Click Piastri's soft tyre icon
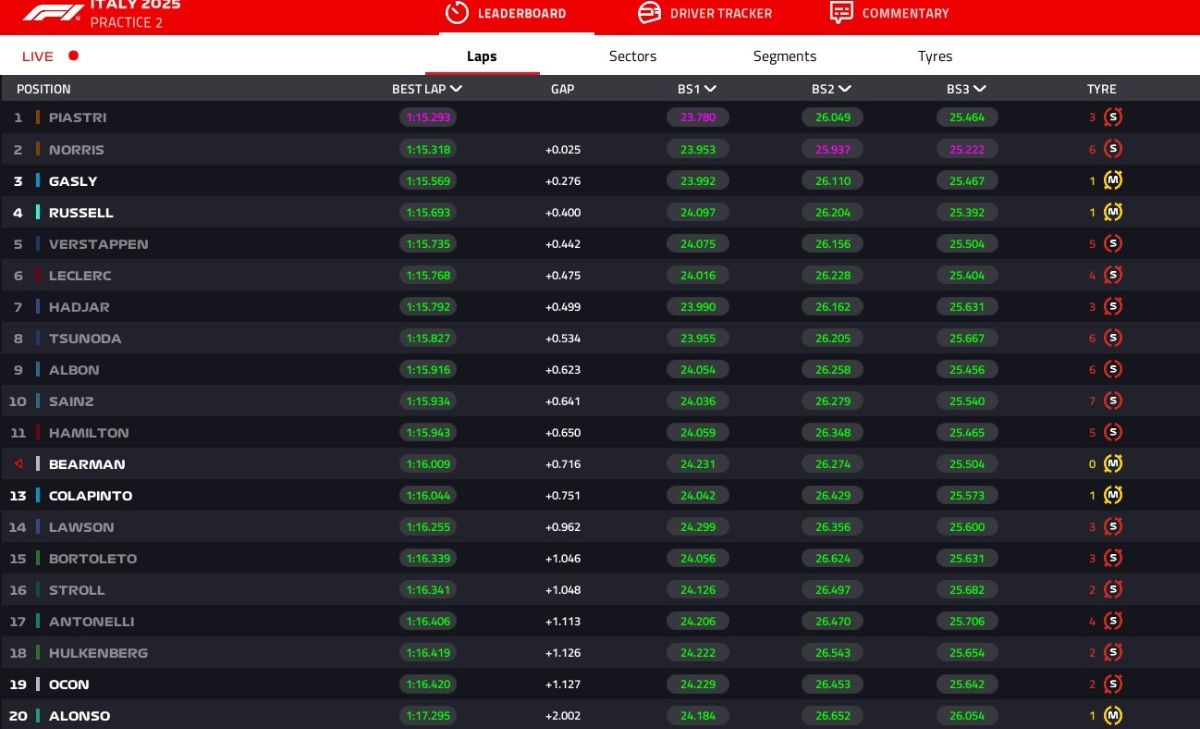1200x729 pixels. (x=1113, y=117)
